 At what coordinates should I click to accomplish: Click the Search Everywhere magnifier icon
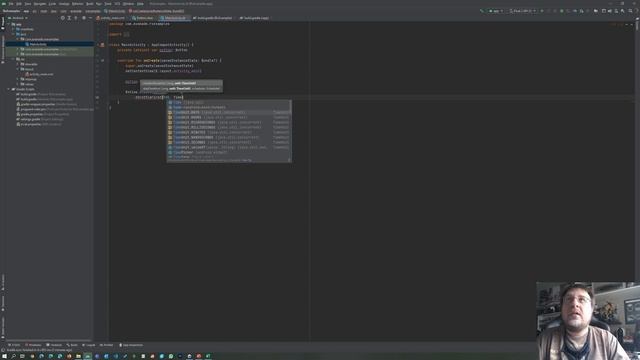630,11
